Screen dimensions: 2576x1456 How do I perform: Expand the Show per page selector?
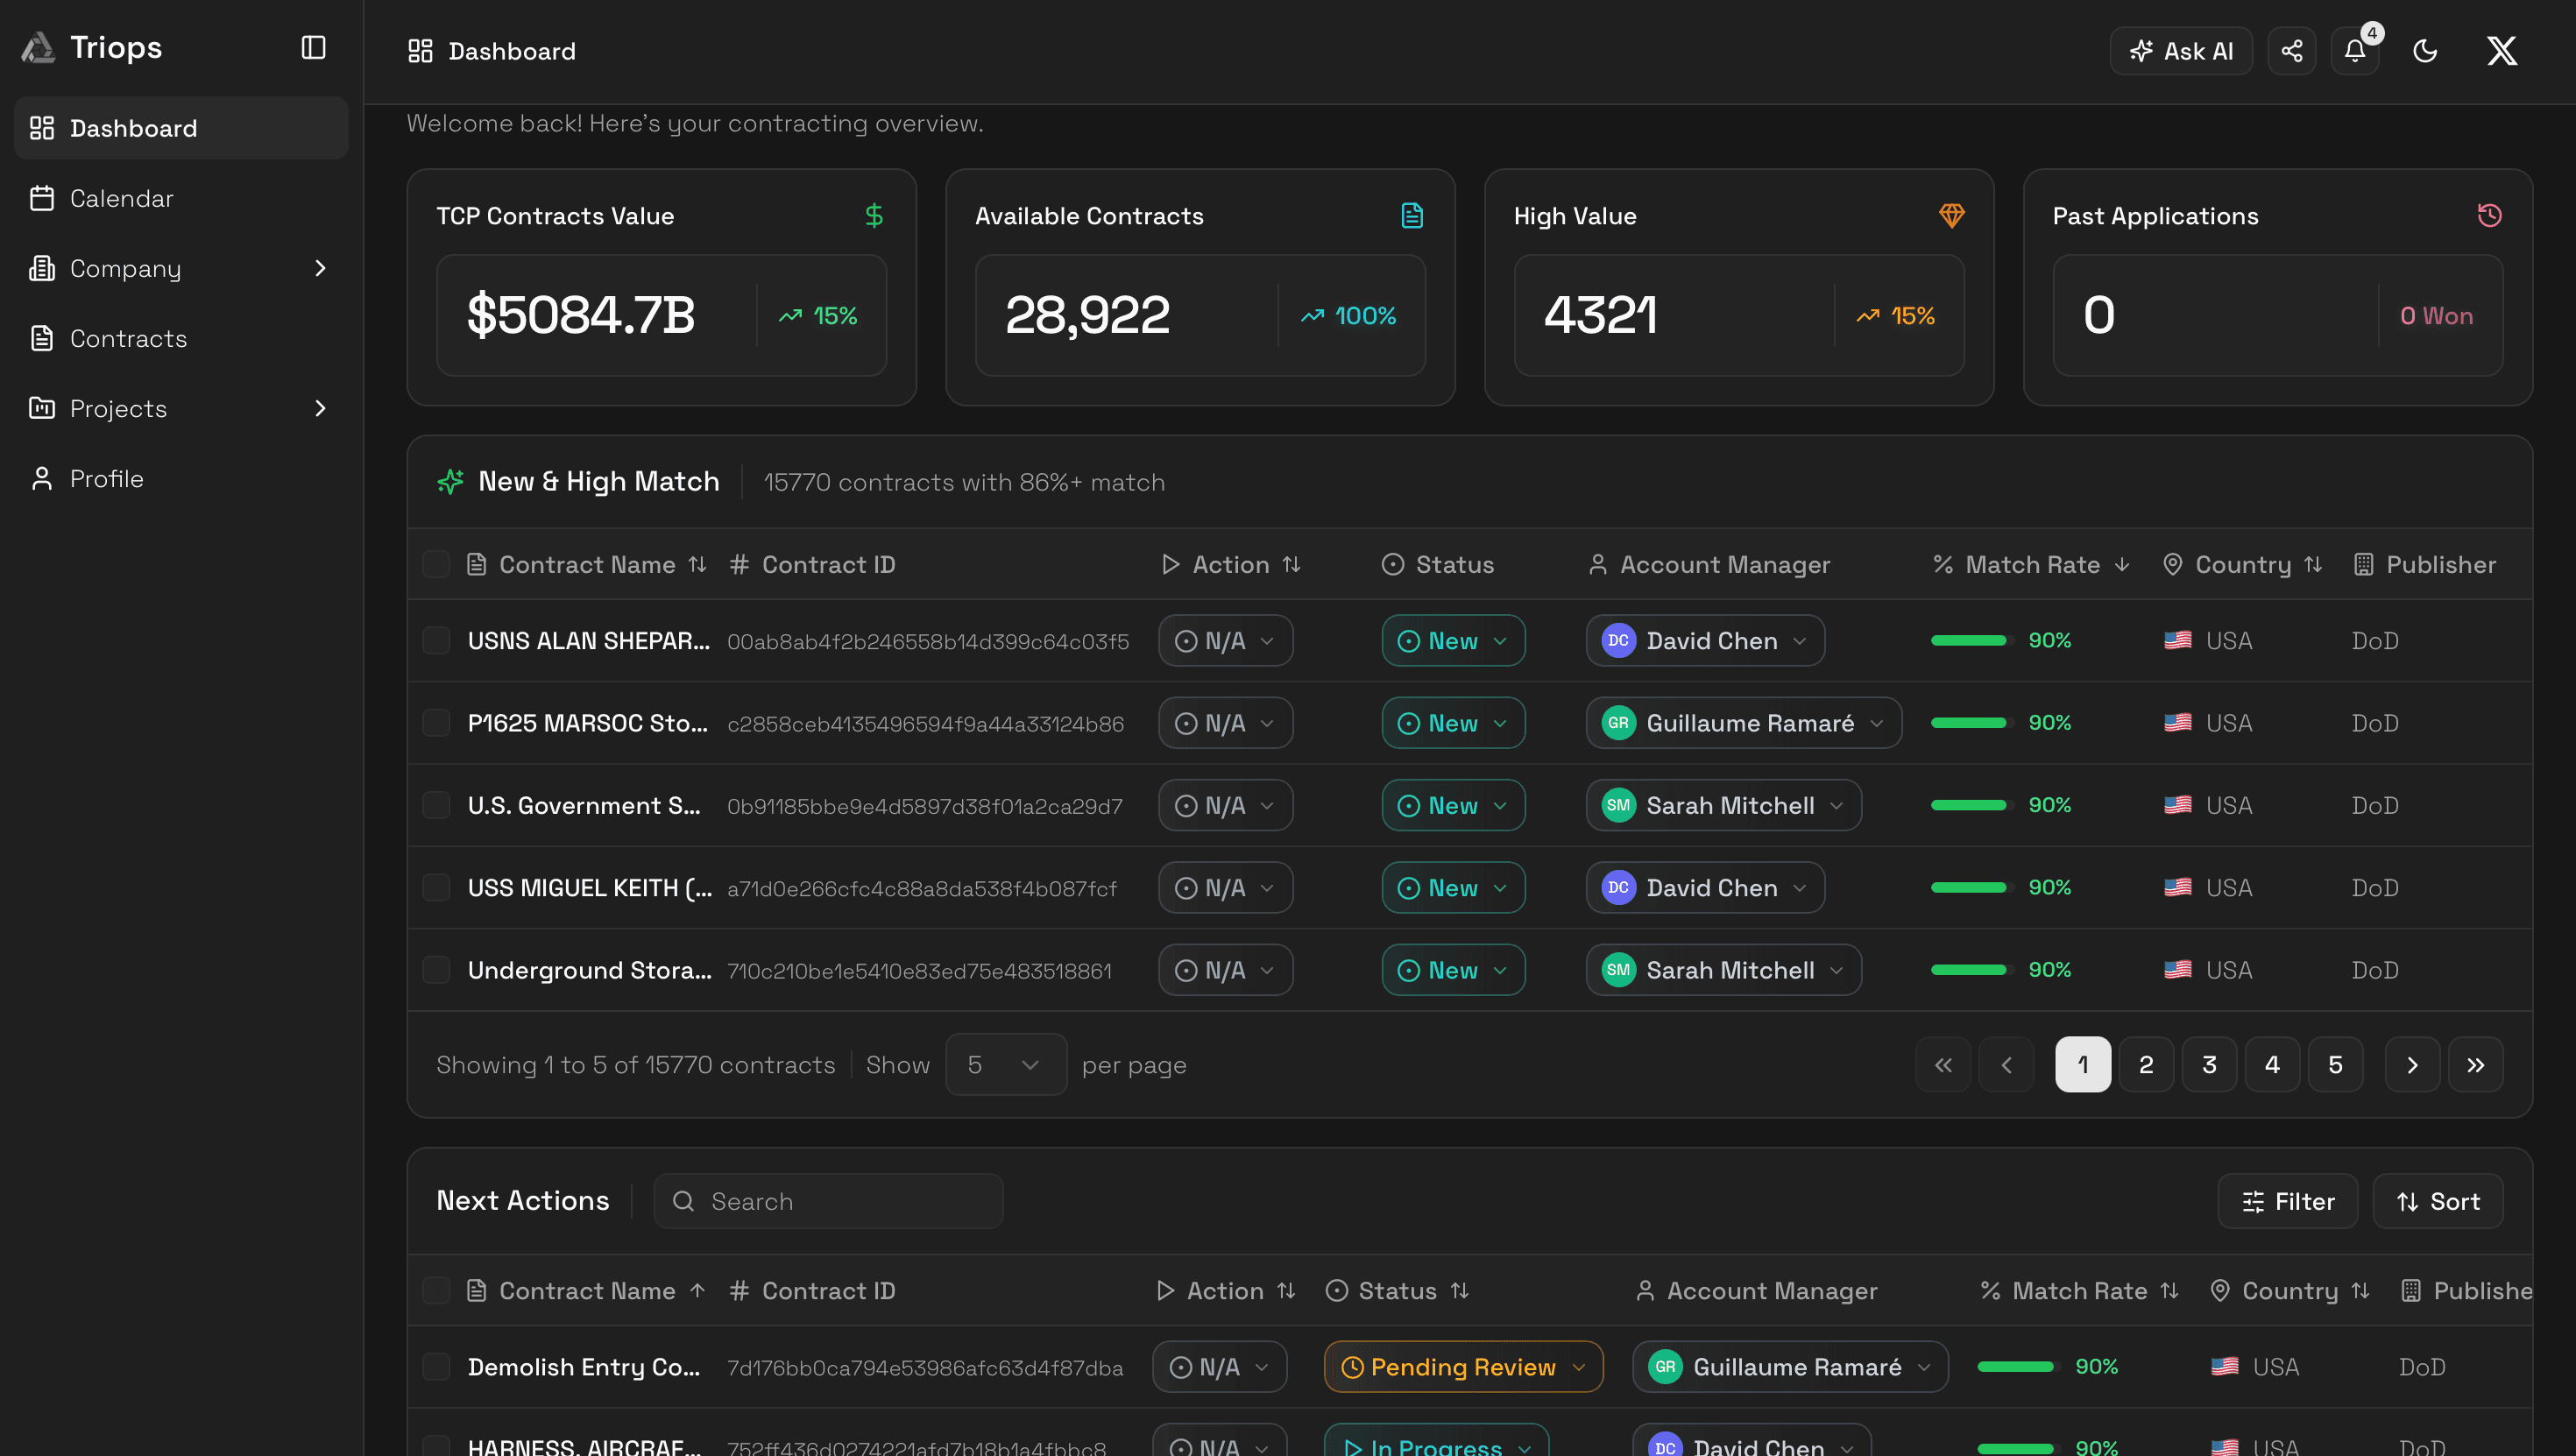coord(1006,1064)
